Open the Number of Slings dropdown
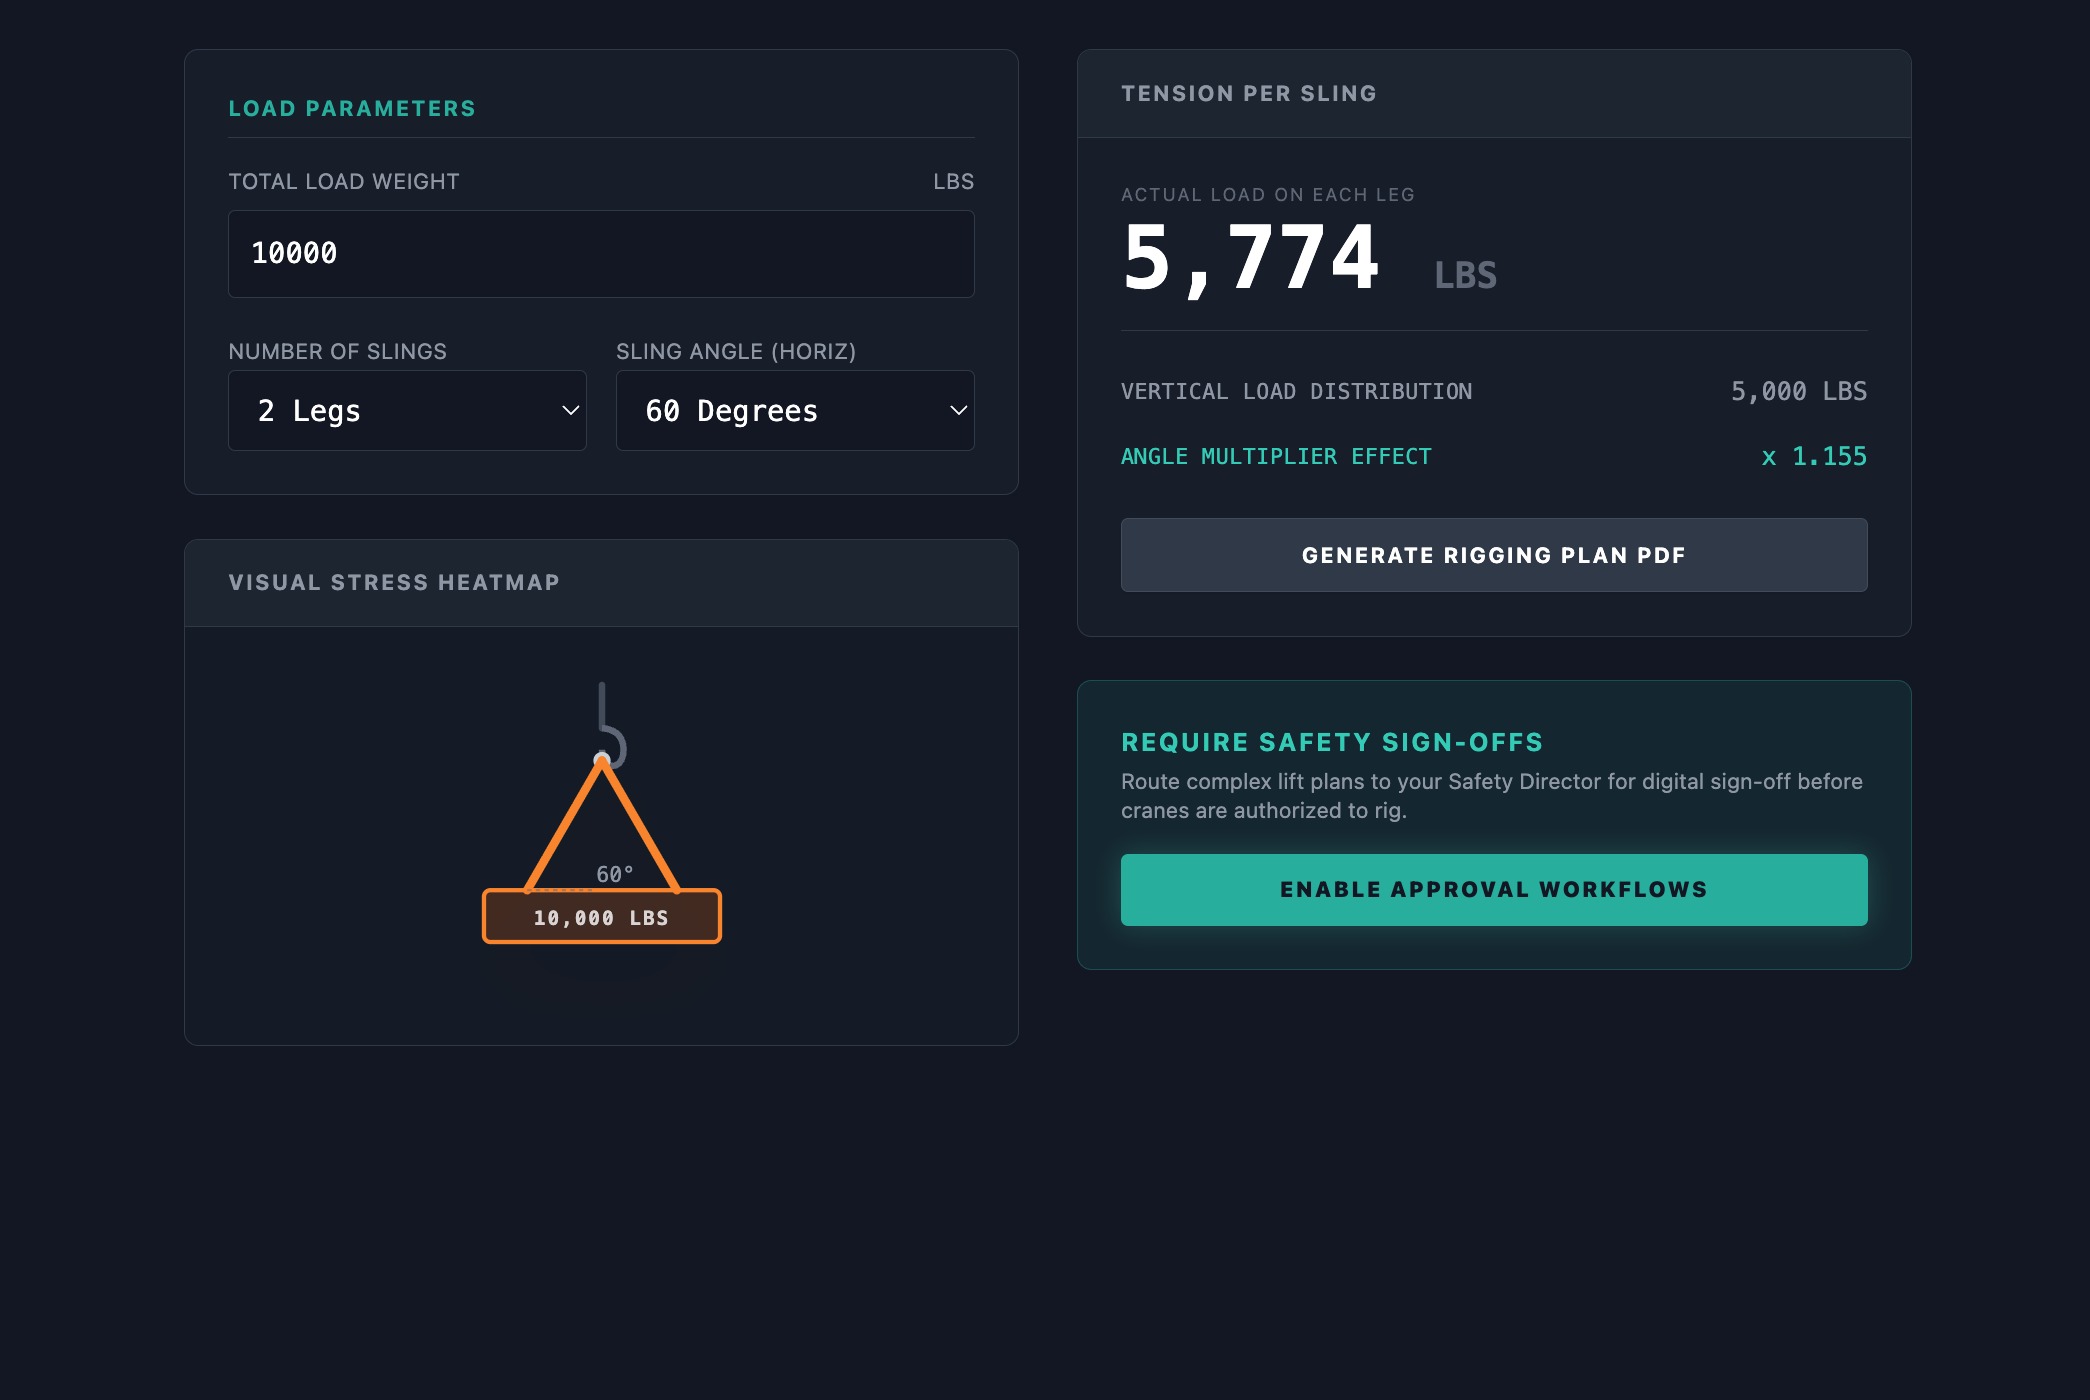Image resolution: width=2090 pixels, height=1400 pixels. [x=407, y=411]
